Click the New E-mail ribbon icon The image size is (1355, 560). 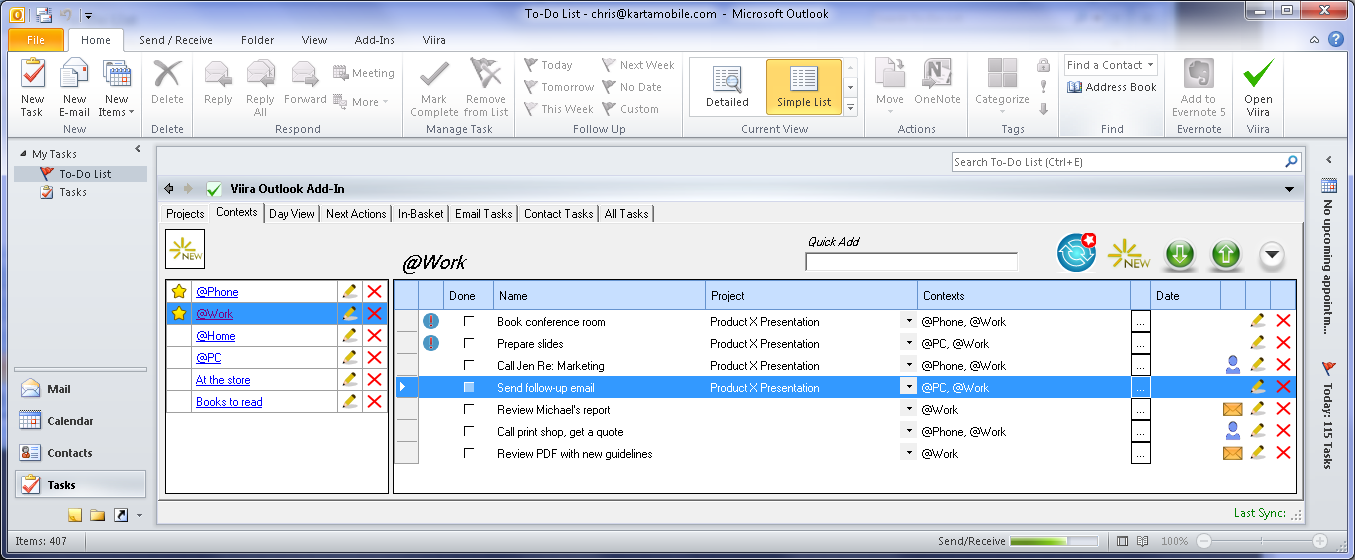pos(74,88)
